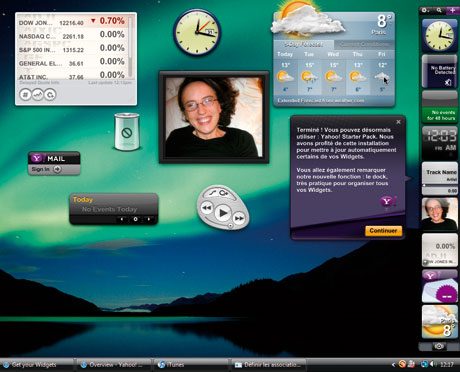Click the taskbar clock showing 12:17

(447, 365)
